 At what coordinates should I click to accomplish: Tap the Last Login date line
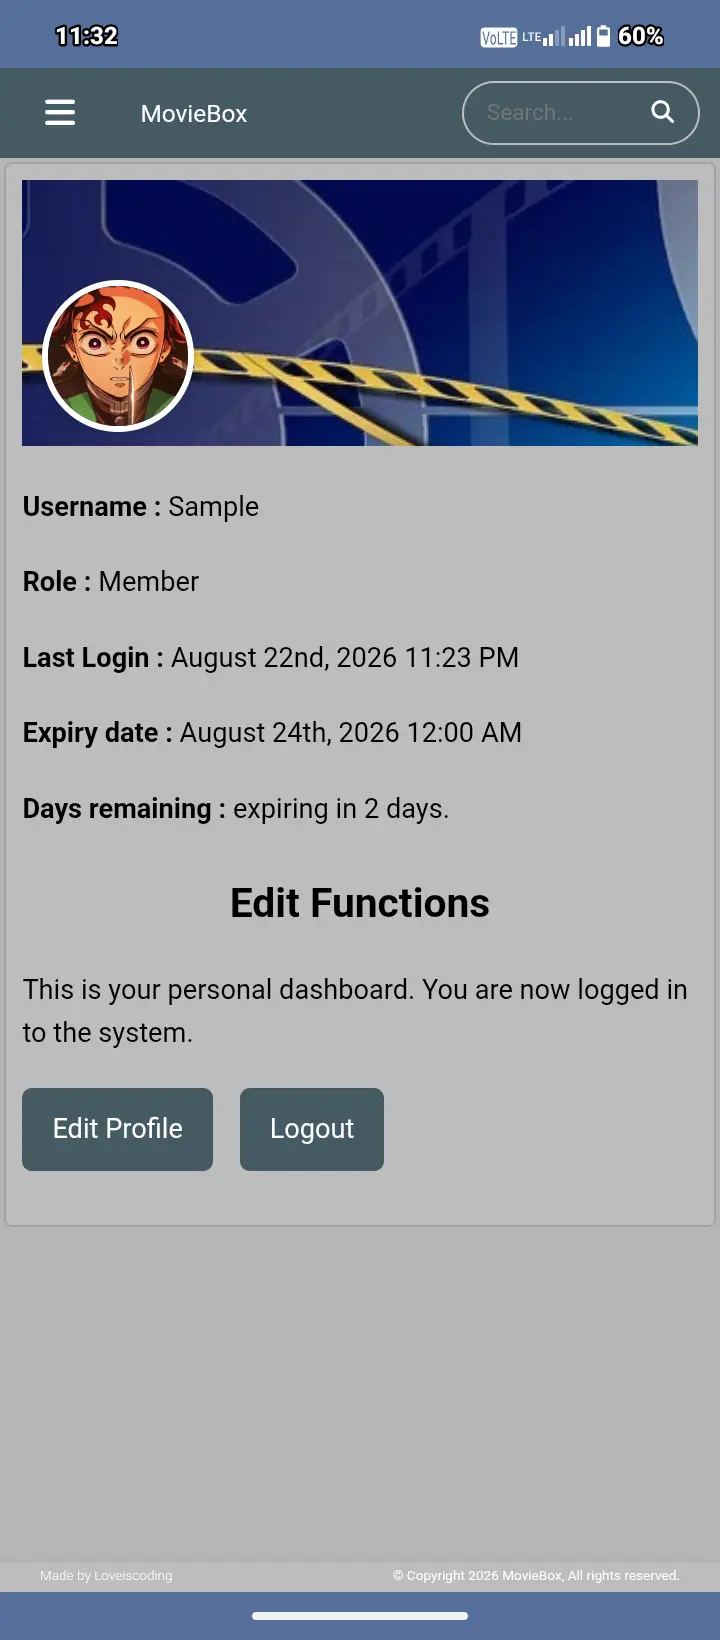[x=271, y=658]
